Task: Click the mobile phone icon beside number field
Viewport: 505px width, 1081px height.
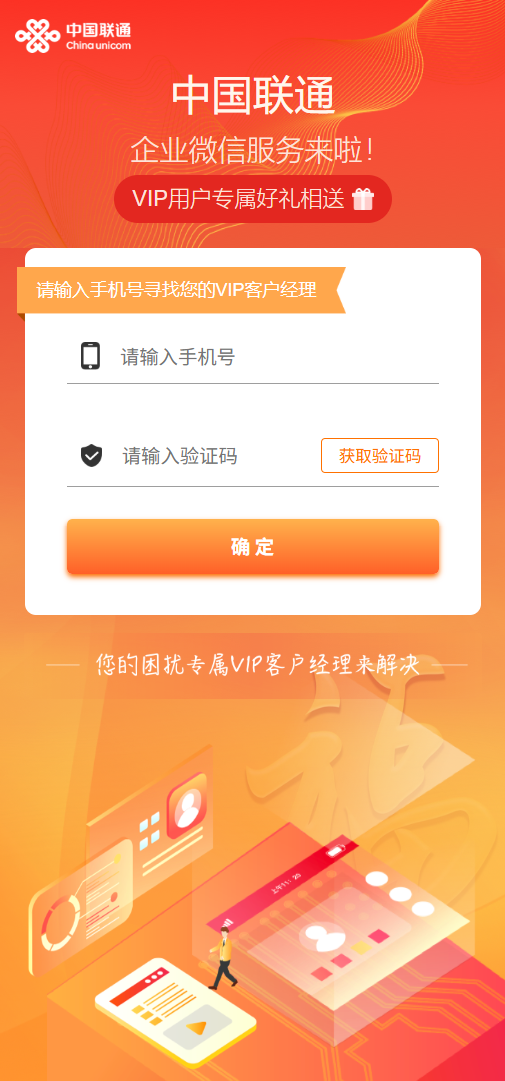Action: [91, 356]
